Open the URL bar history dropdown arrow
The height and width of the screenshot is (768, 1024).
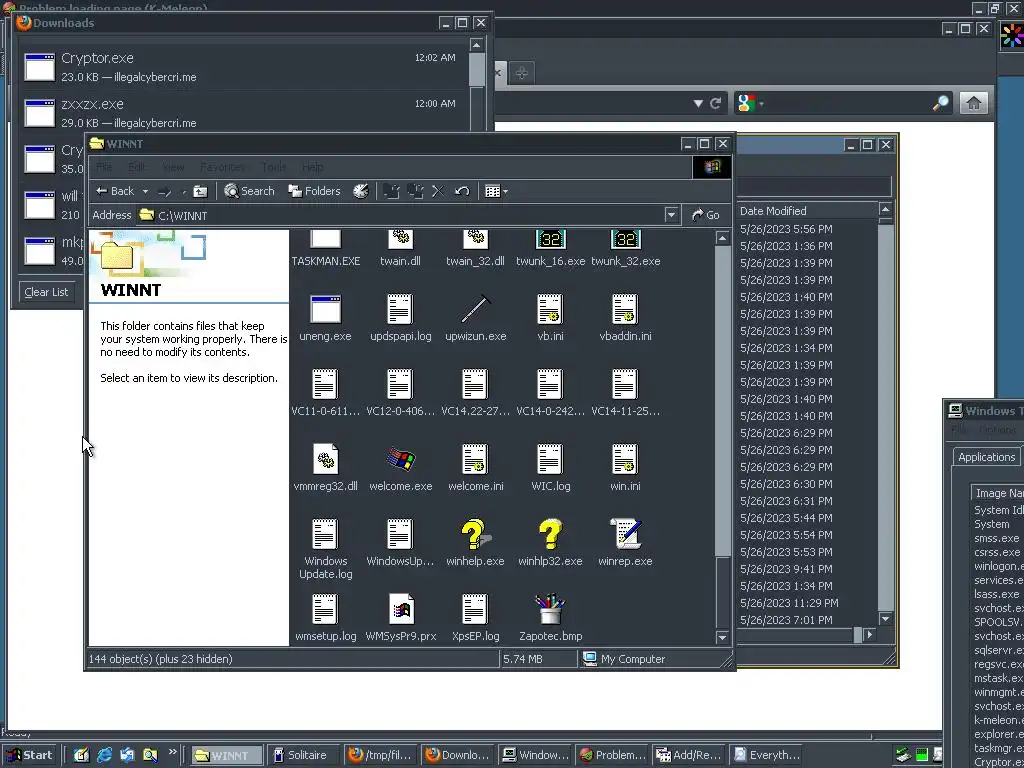(x=697, y=103)
